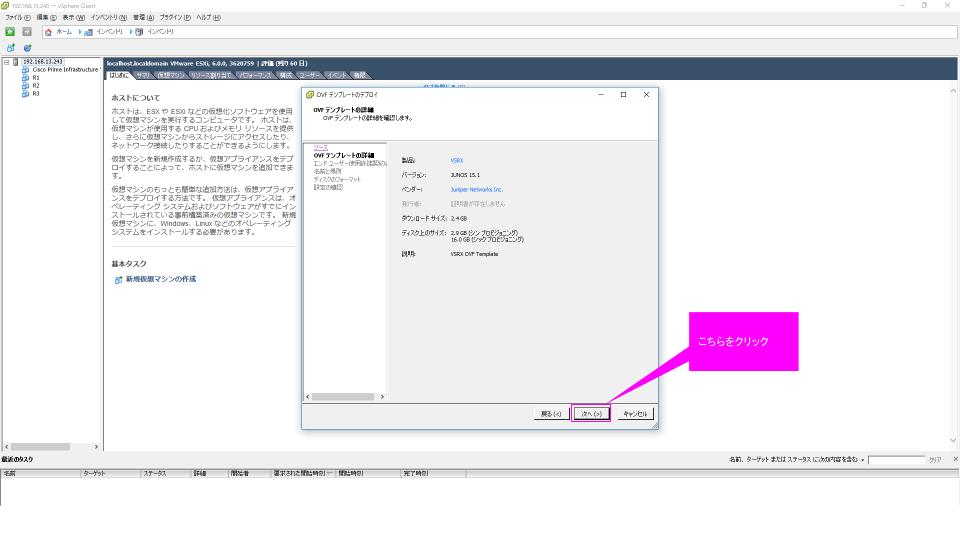
Task: Click the wizard steps scrollbar right arrow
Action: click(382, 397)
